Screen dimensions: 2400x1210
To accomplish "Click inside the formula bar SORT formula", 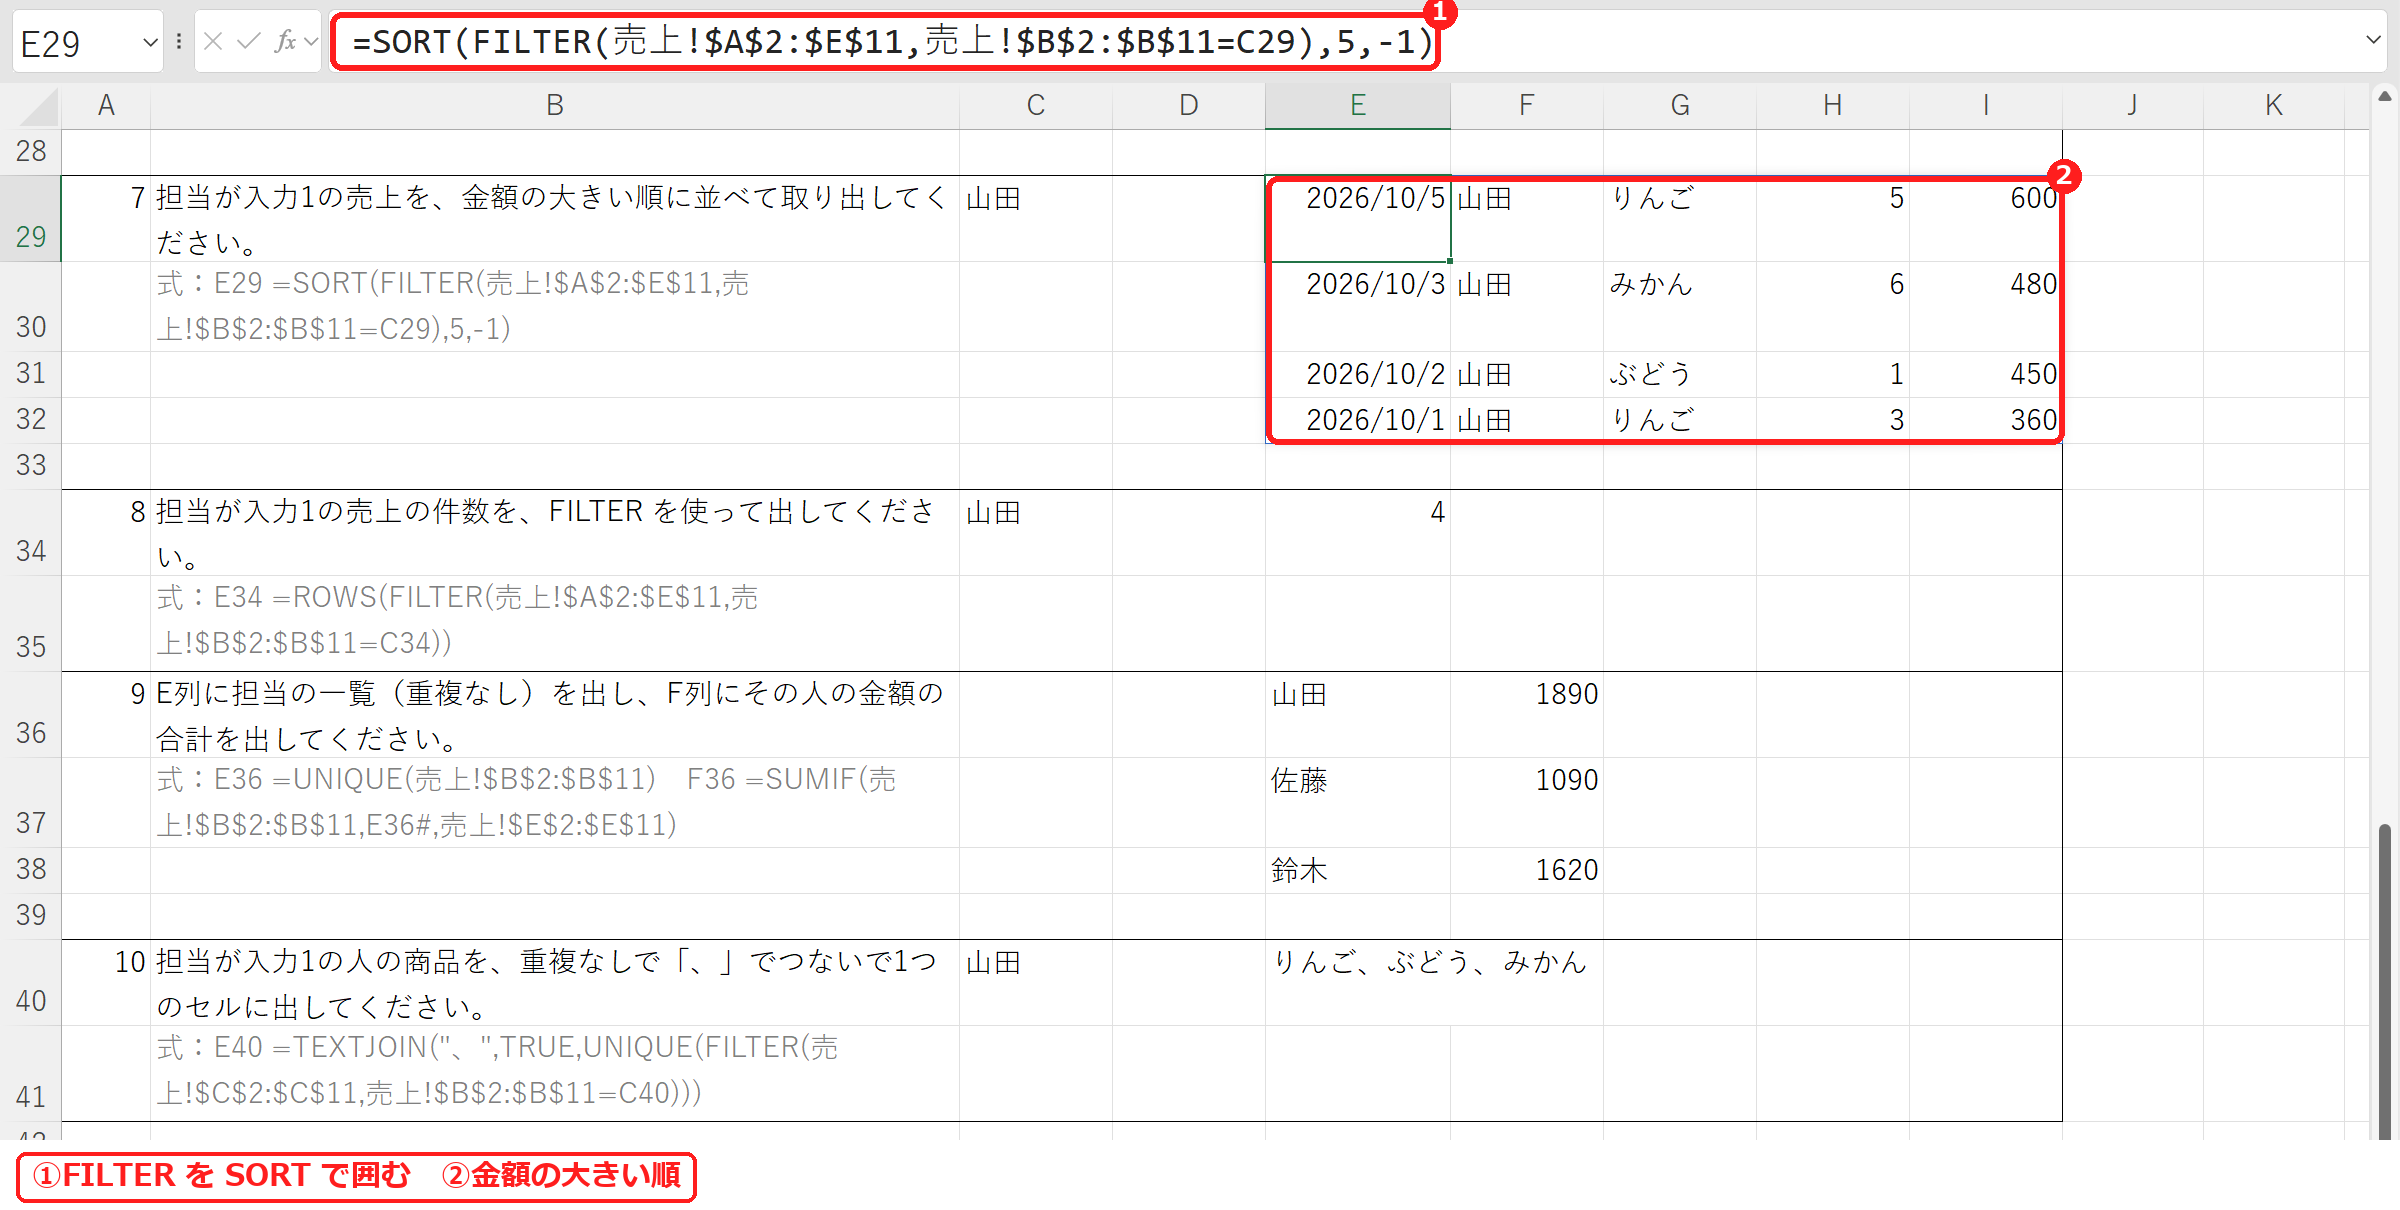I will 892,41.
